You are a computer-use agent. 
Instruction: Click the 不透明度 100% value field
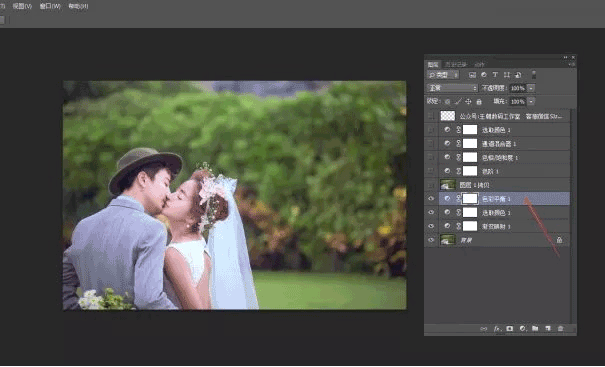click(x=518, y=88)
